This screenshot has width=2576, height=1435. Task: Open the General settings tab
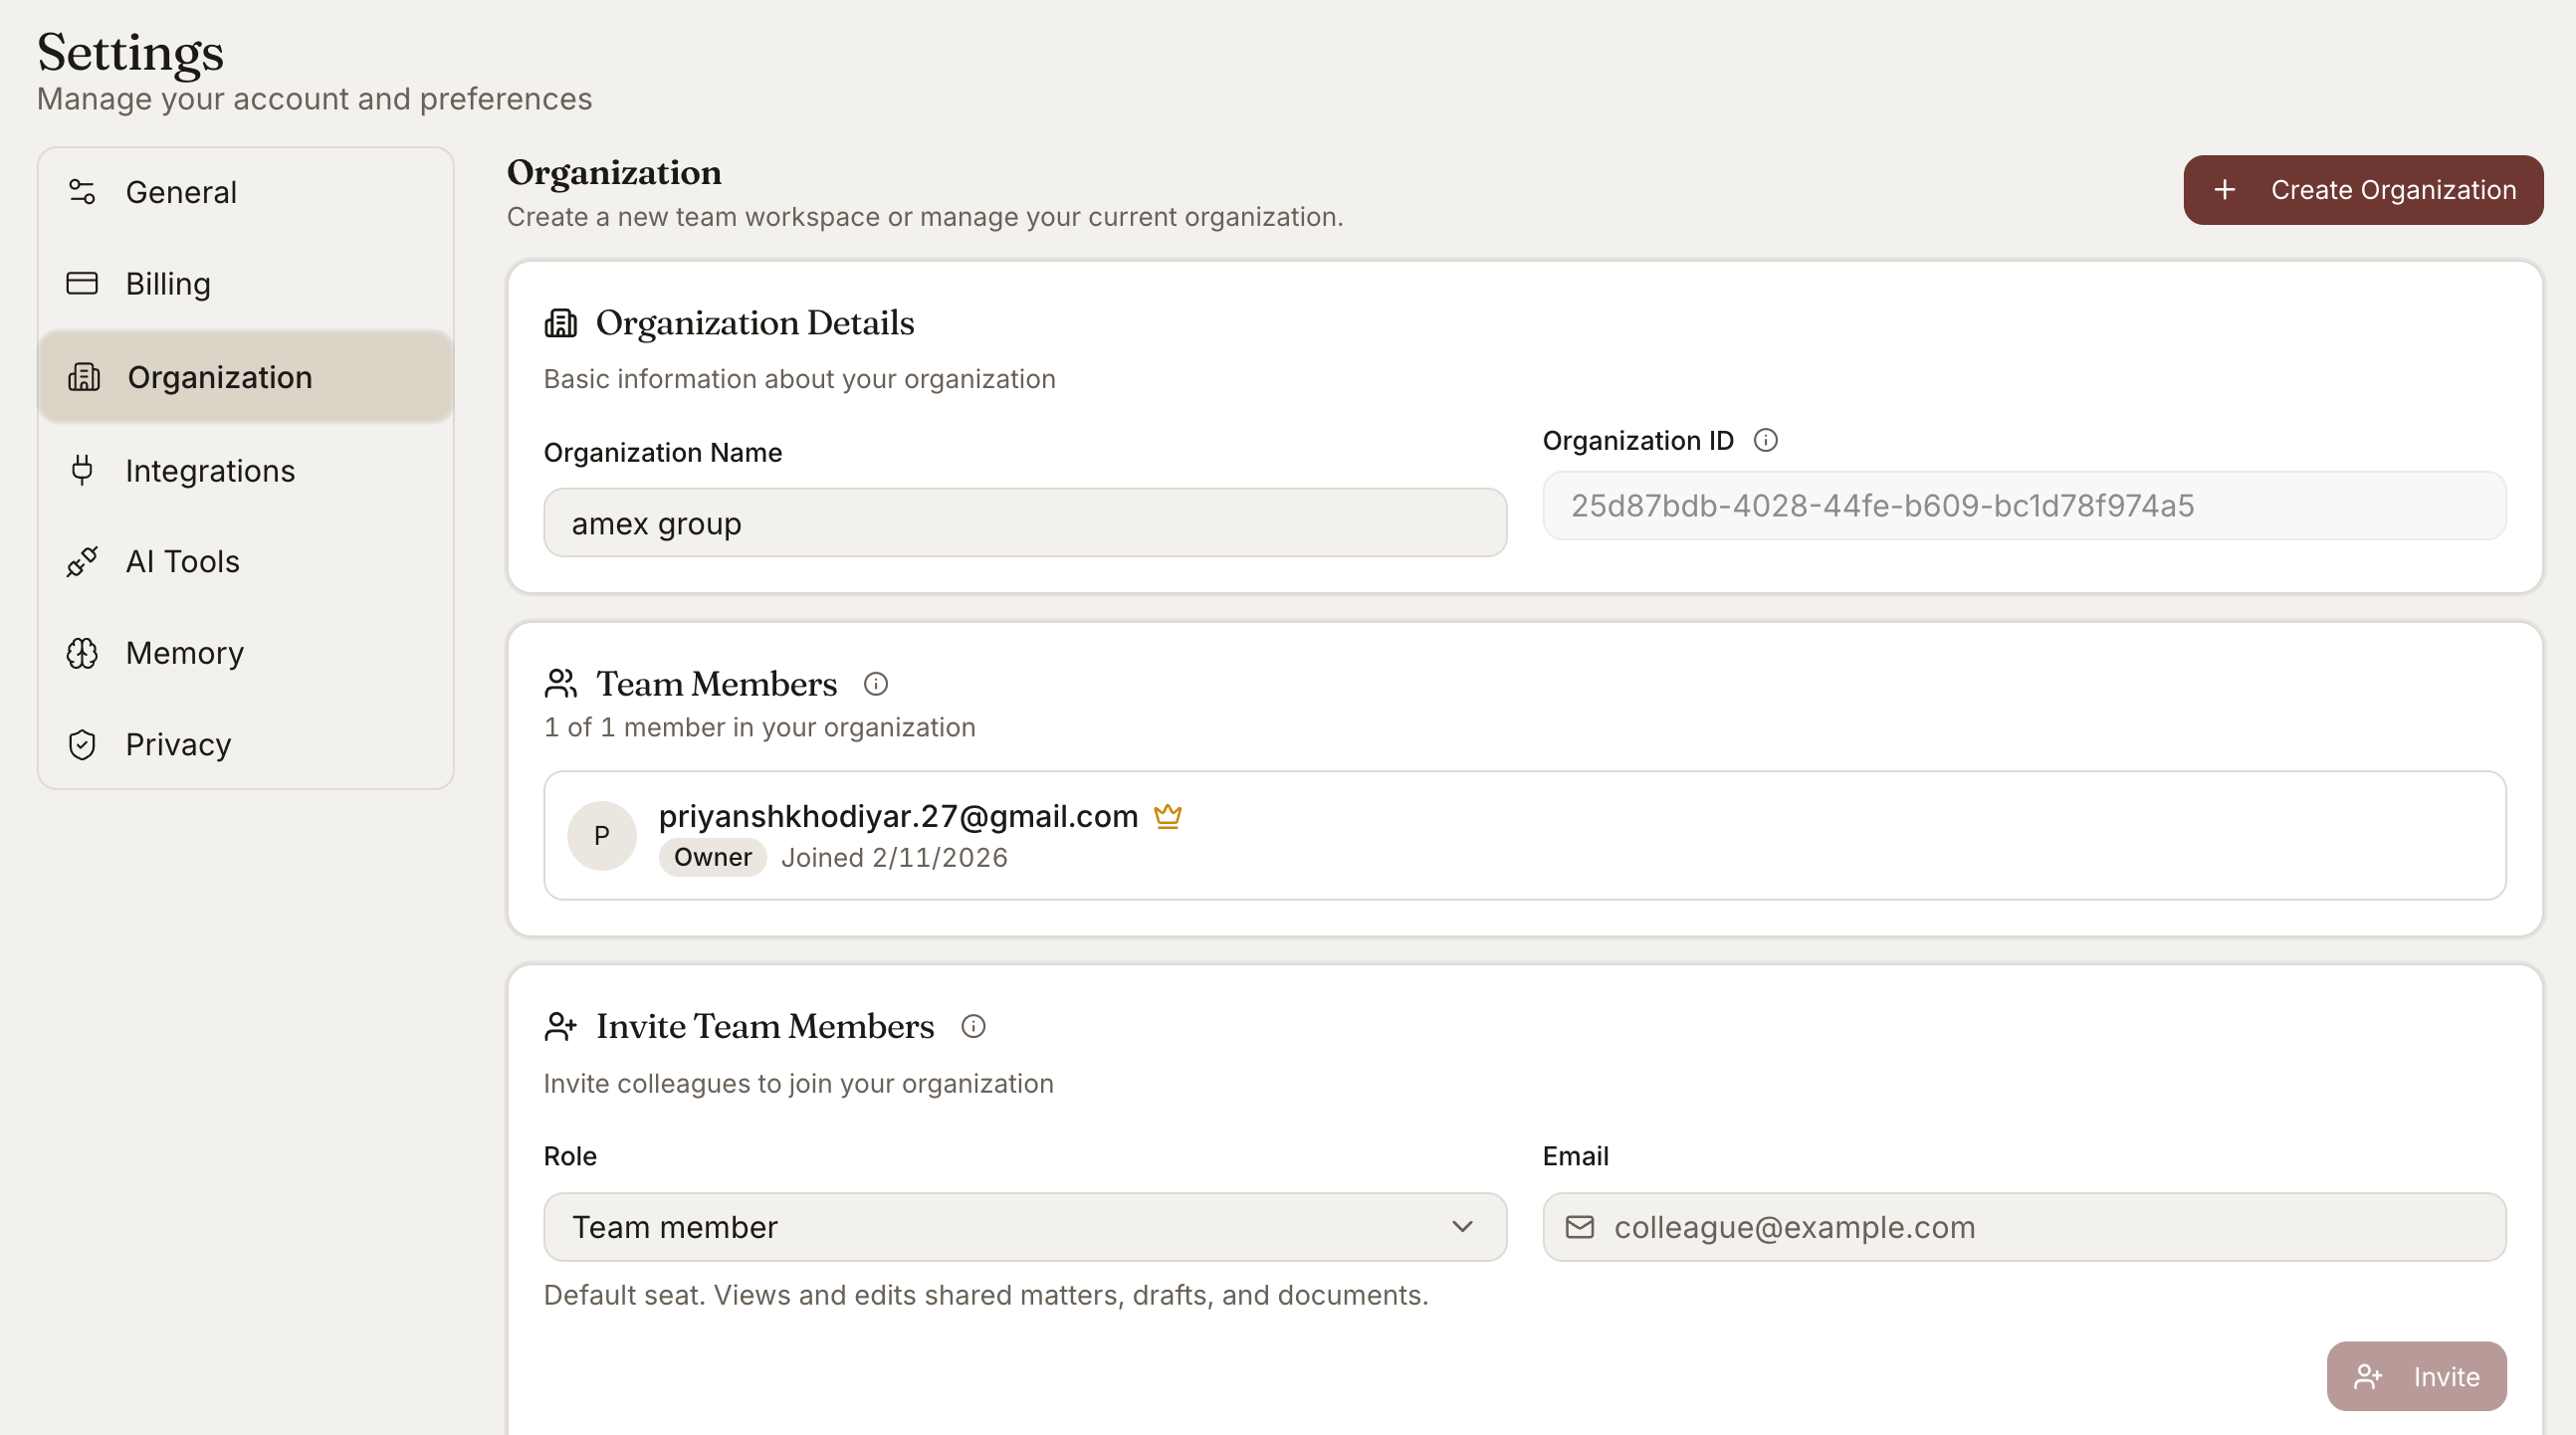[x=246, y=191]
